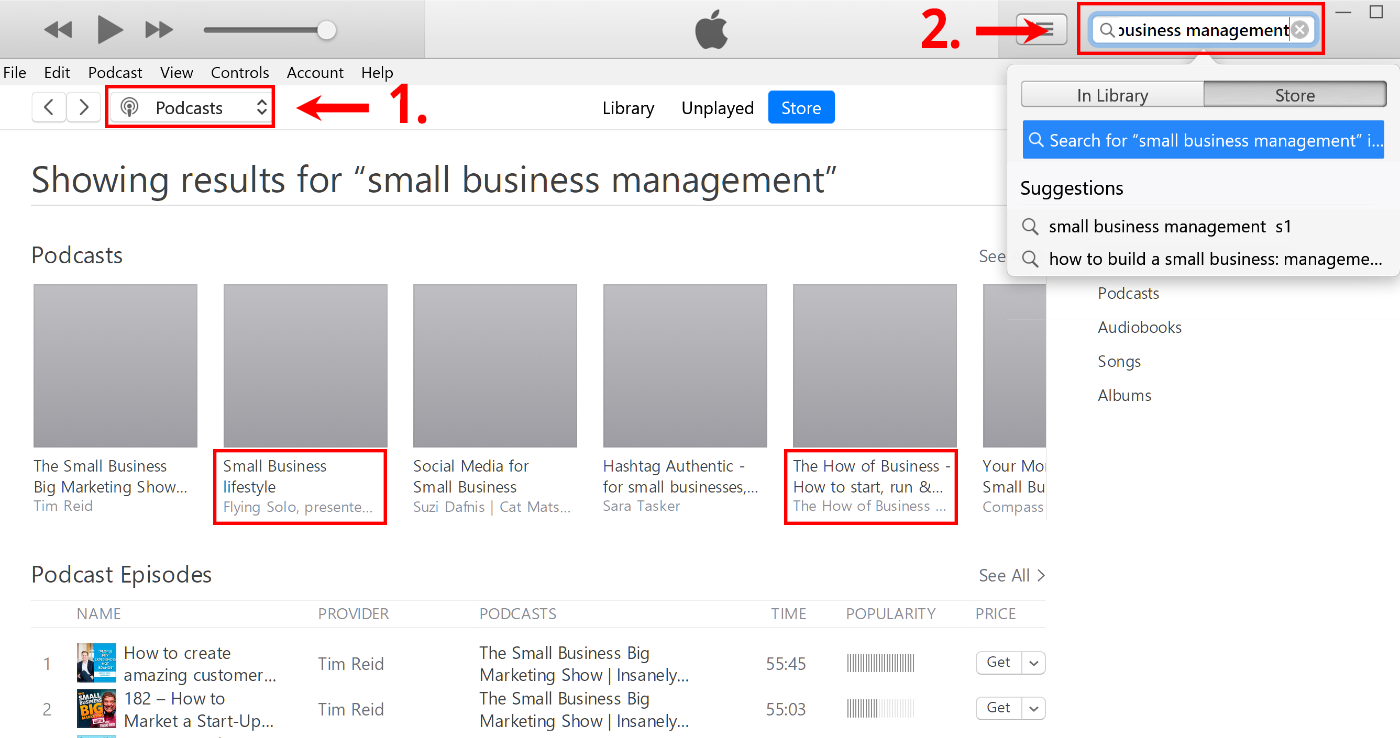Image resolution: width=1400 pixels, height=738 pixels.
Task: Switch to the Library tab
Action: (x=628, y=108)
